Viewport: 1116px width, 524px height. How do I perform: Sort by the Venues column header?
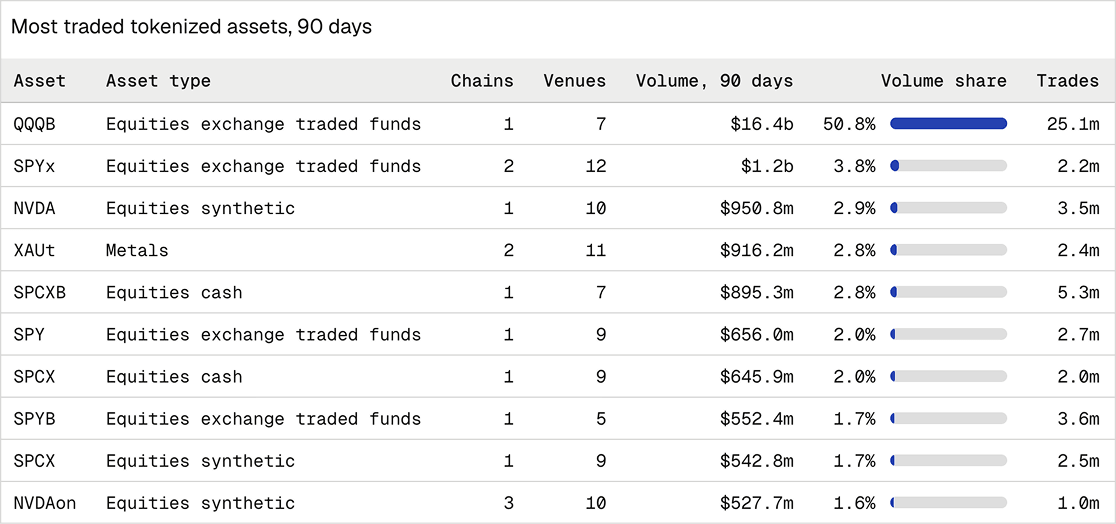pyautogui.click(x=574, y=80)
